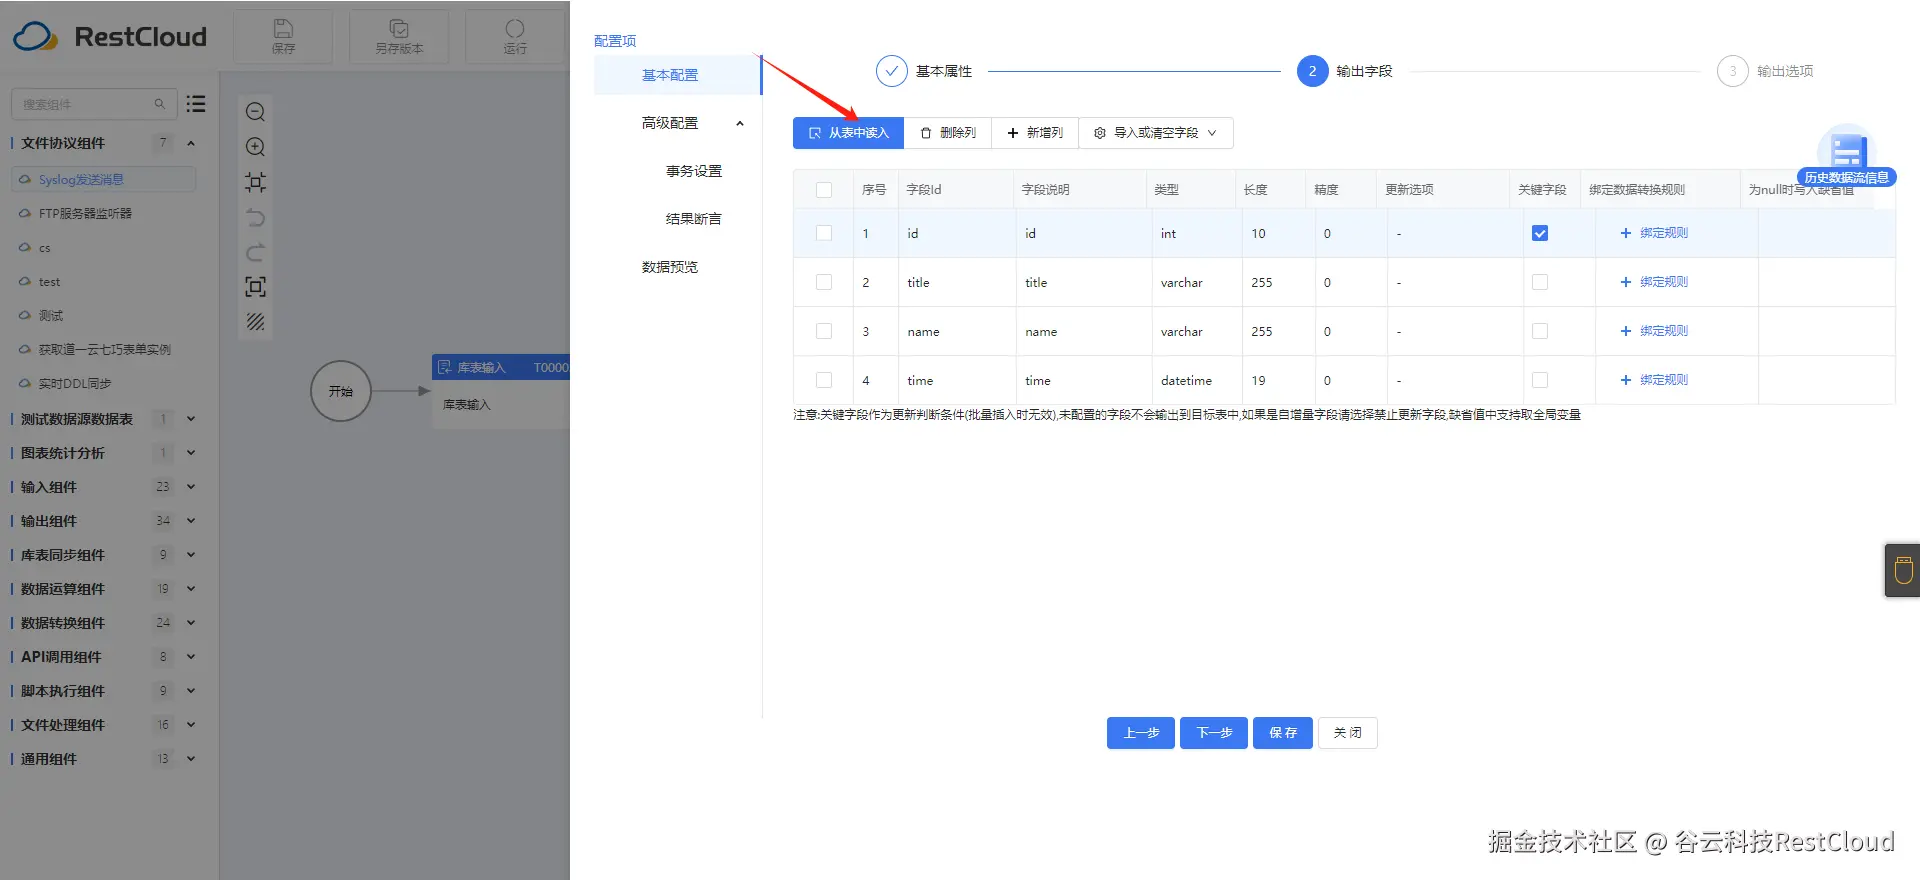This screenshot has height=880, width=1920.
Task: Collapse the 高级配置 section arrow
Action: [x=740, y=124]
